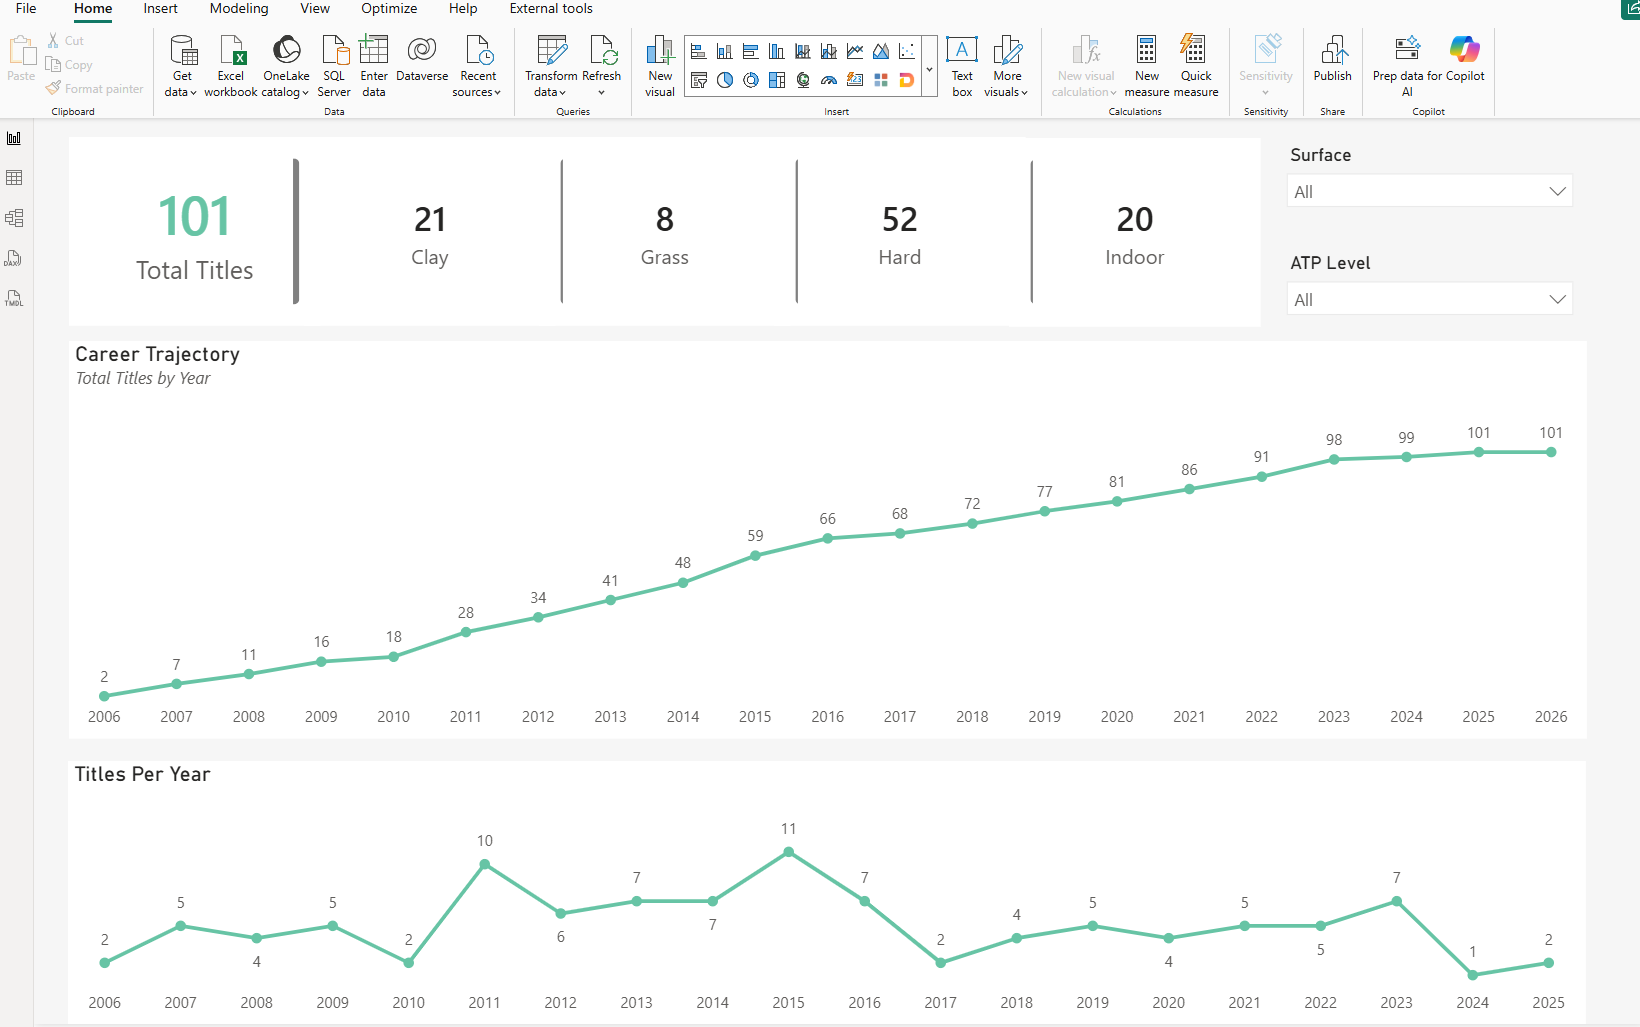The width and height of the screenshot is (1640, 1027).
Task: Open the Enter data dialog
Action: tap(374, 66)
